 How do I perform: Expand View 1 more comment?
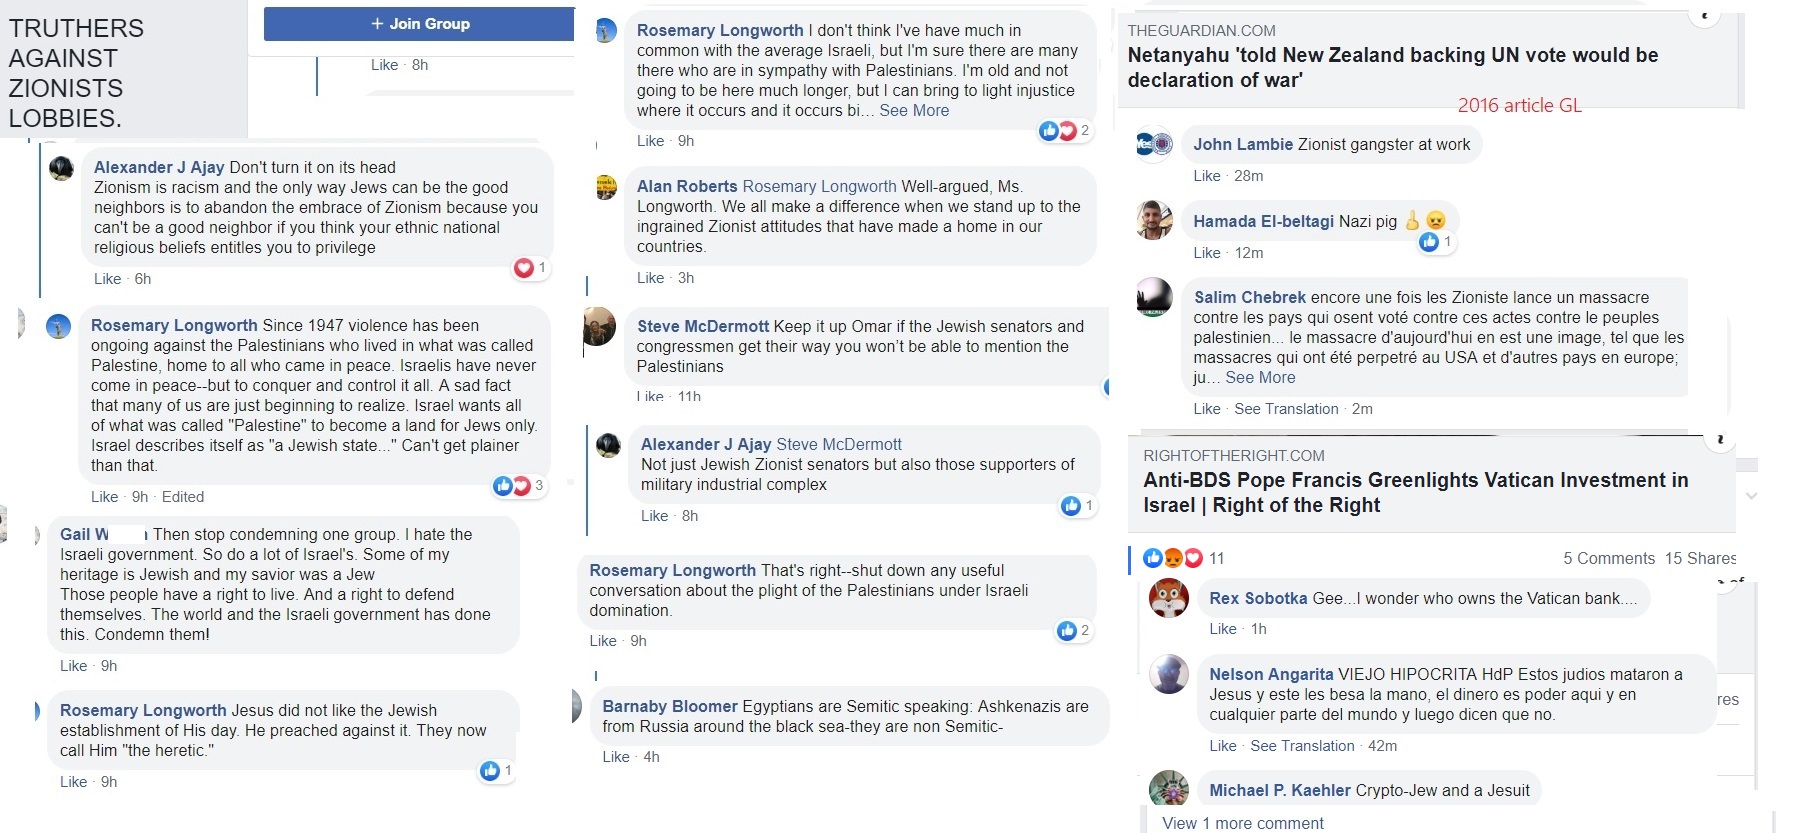click(x=1242, y=823)
